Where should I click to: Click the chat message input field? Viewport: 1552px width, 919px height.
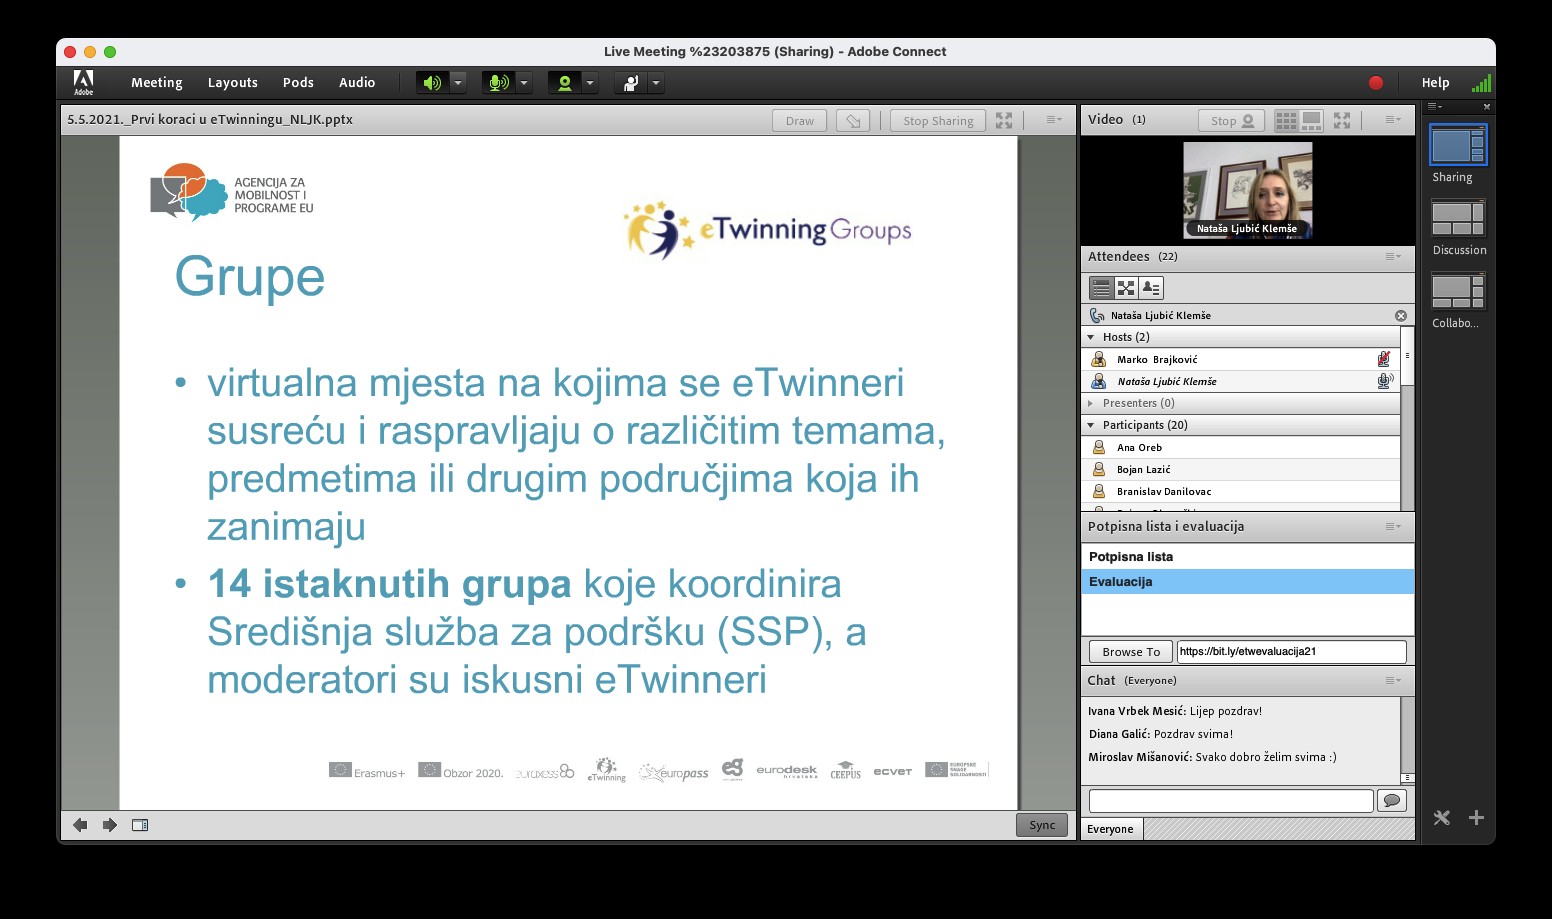click(x=1231, y=800)
